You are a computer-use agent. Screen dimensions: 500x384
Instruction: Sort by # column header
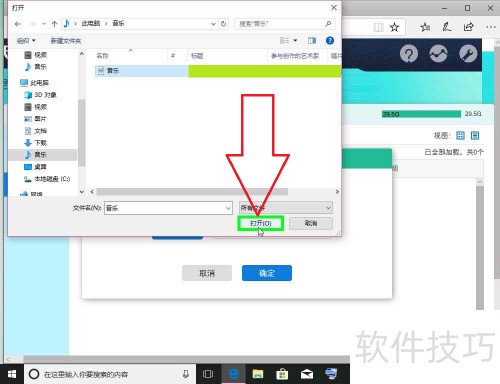(173, 56)
